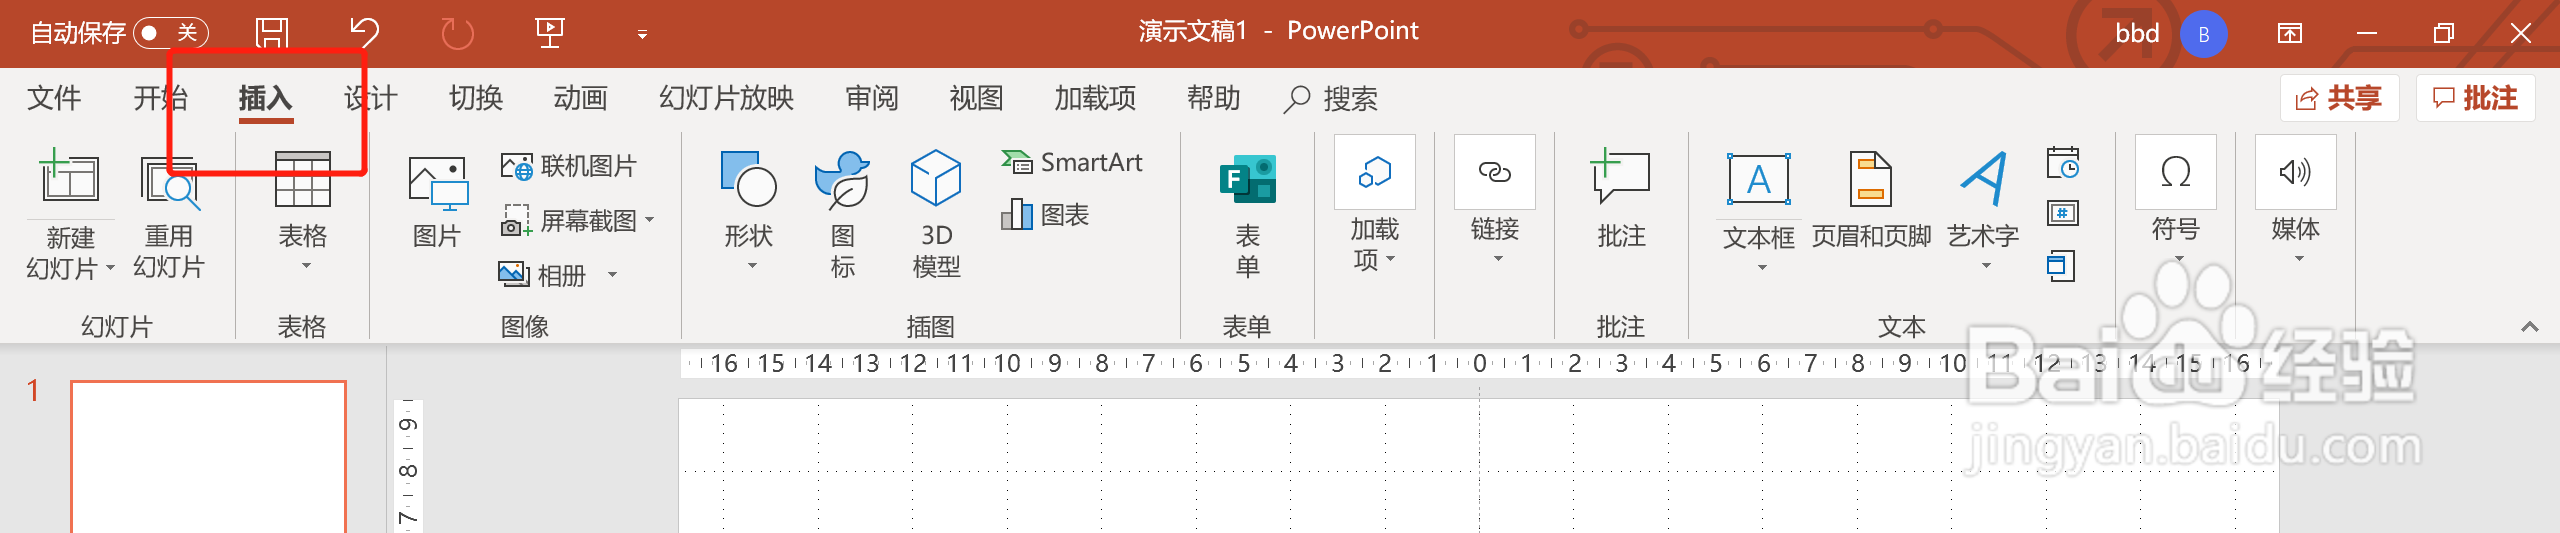
Task: Click 联机图片 online pictures
Action: point(568,166)
